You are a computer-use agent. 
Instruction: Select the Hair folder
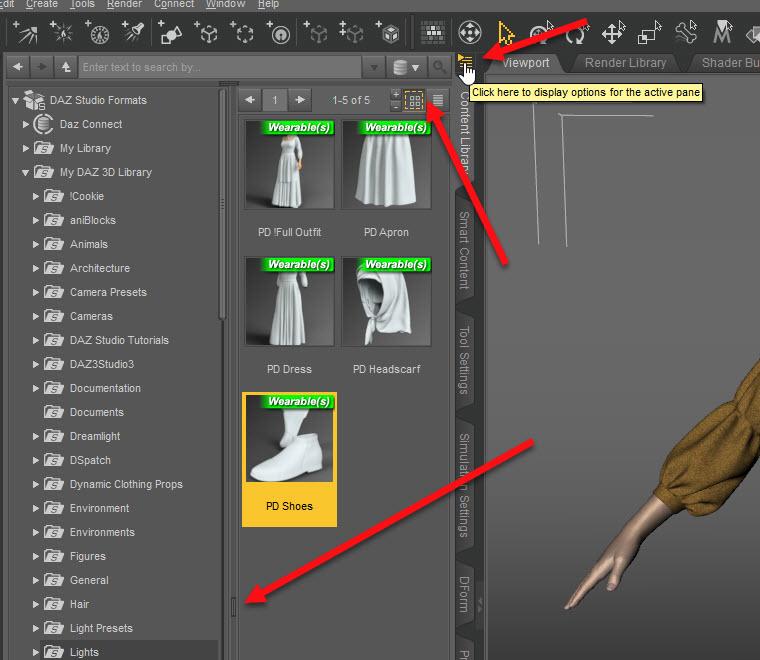coord(79,604)
